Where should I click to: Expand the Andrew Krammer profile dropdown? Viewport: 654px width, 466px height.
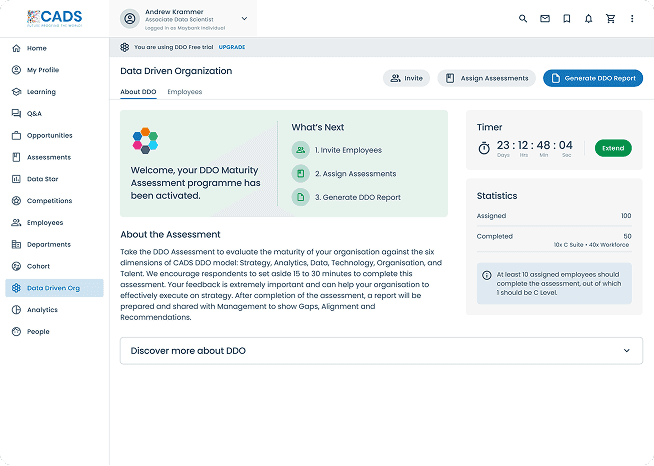(245, 18)
